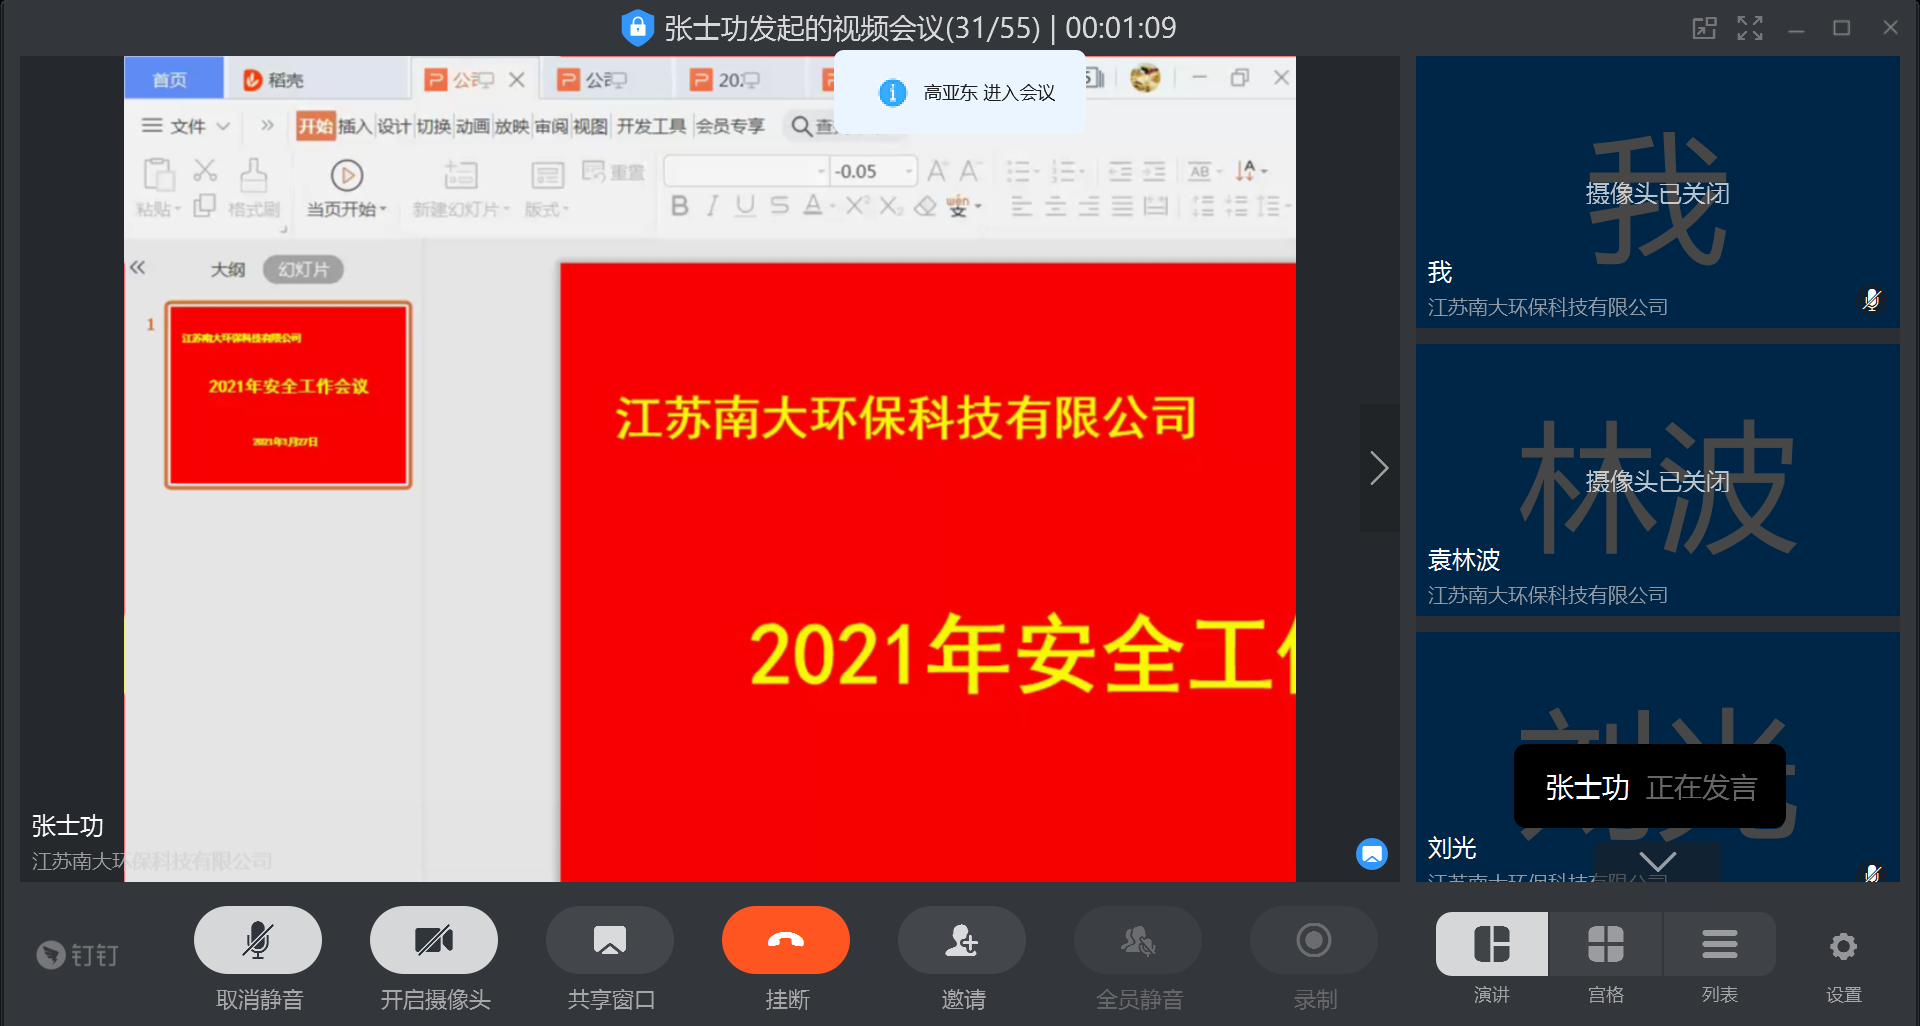1920x1026 pixels.
Task: Unmute your microphone
Action: click(x=257, y=940)
